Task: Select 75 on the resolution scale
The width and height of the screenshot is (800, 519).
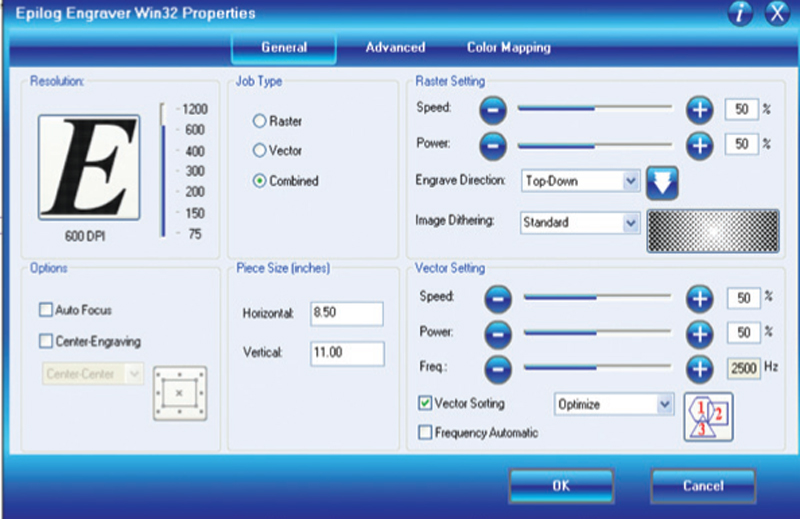Action: pyautogui.click(x=194, y=234)
